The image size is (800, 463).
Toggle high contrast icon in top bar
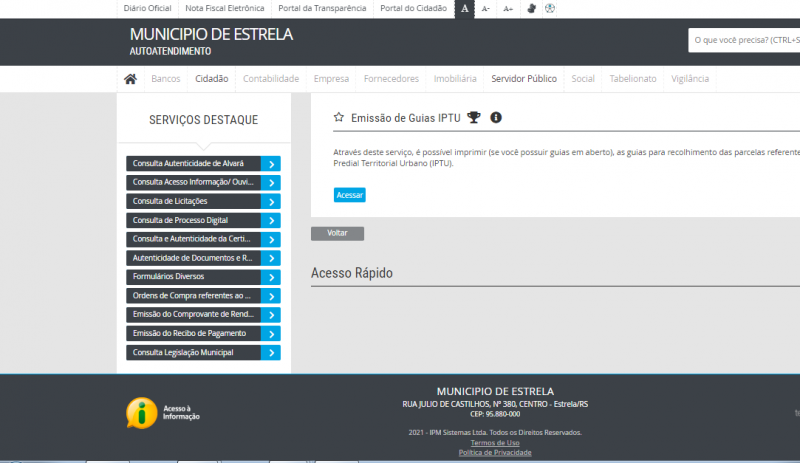coord(531,8)
